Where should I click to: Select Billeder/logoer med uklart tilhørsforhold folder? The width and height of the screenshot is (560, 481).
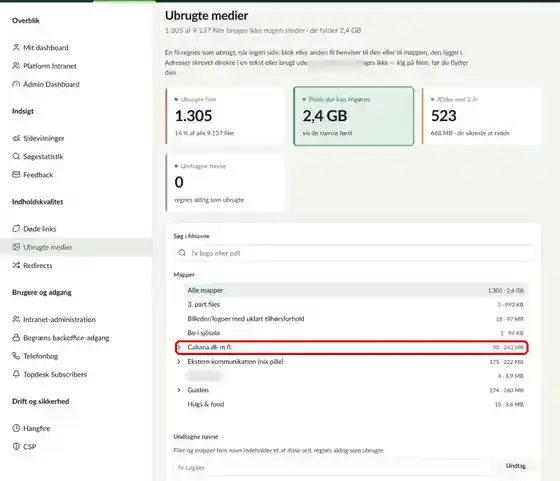[356, 319]
